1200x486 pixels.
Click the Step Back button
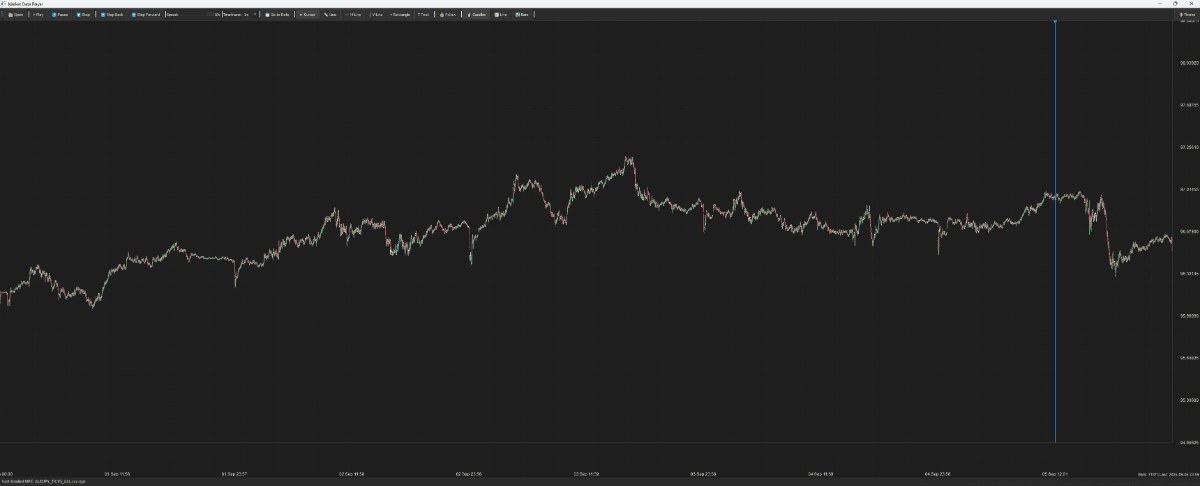pyautogui.click(x=112, y=15)
